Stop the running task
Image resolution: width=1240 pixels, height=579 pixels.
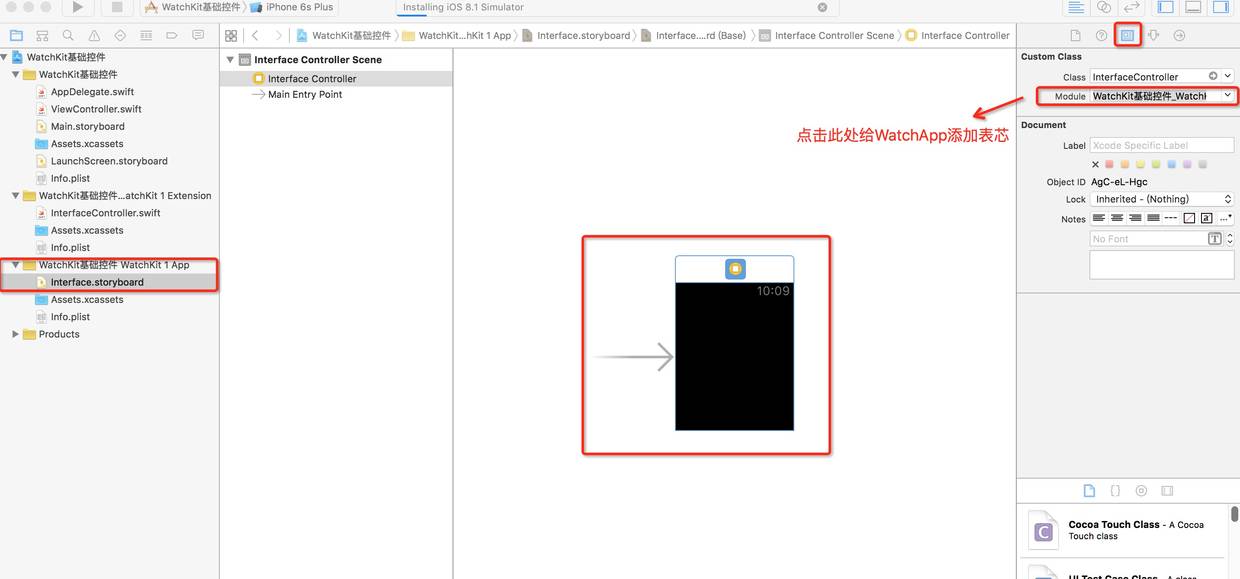click(x=117, y=7)
